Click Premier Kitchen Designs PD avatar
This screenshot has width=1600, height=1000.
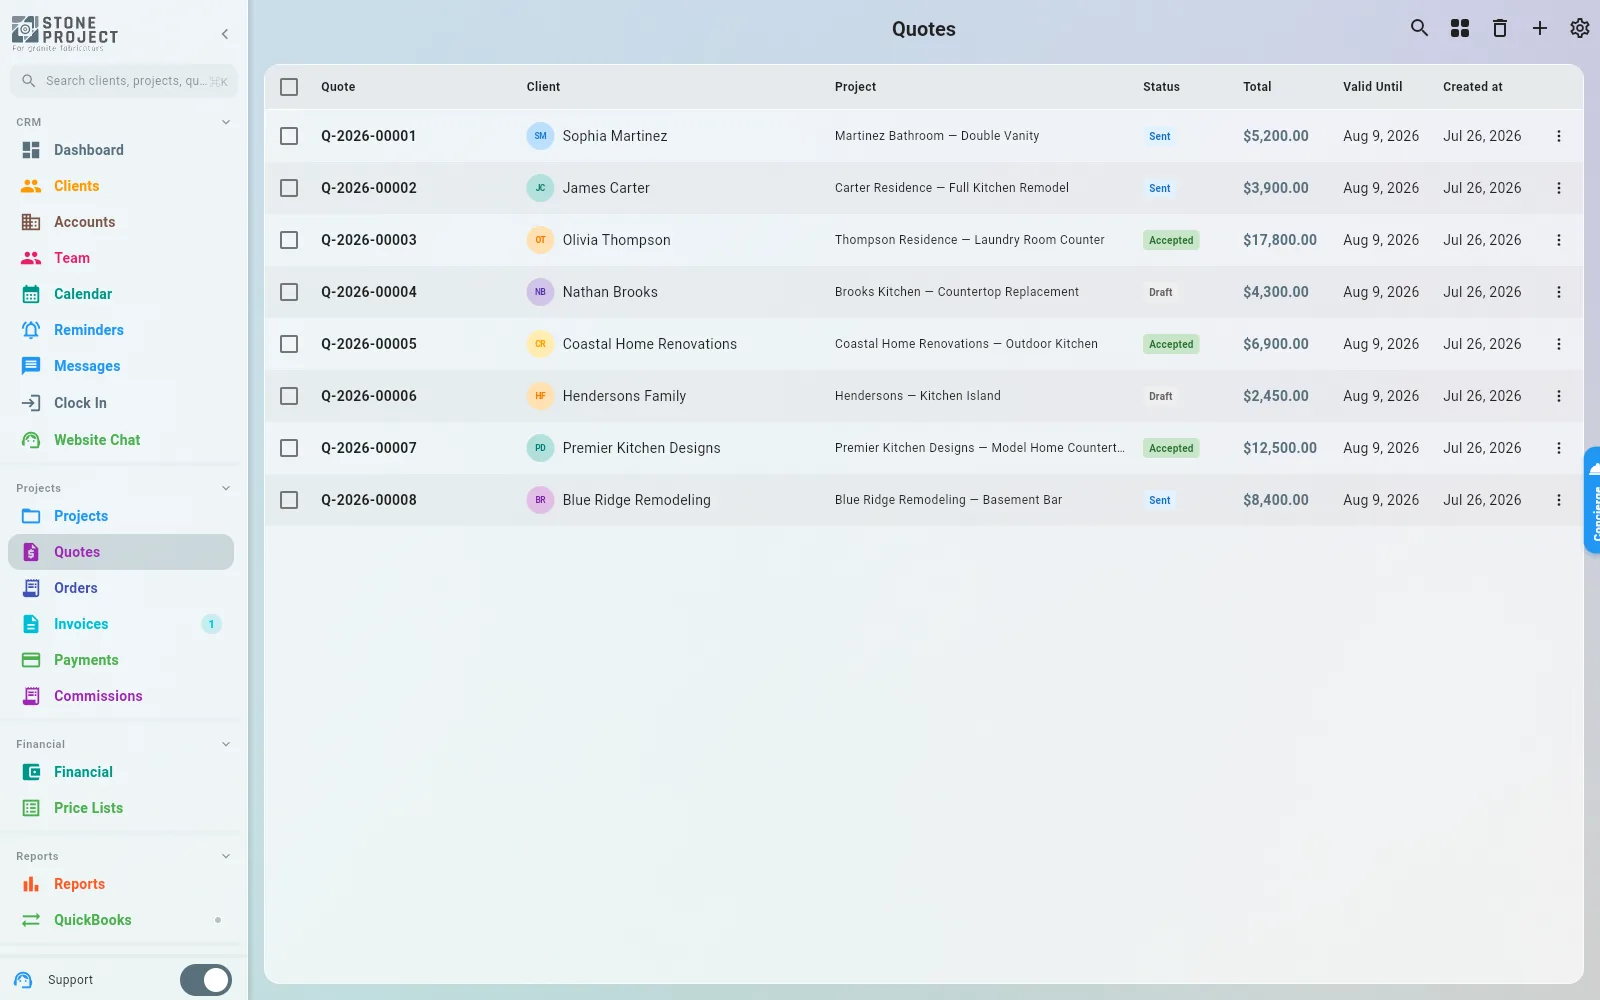(540, 448)
